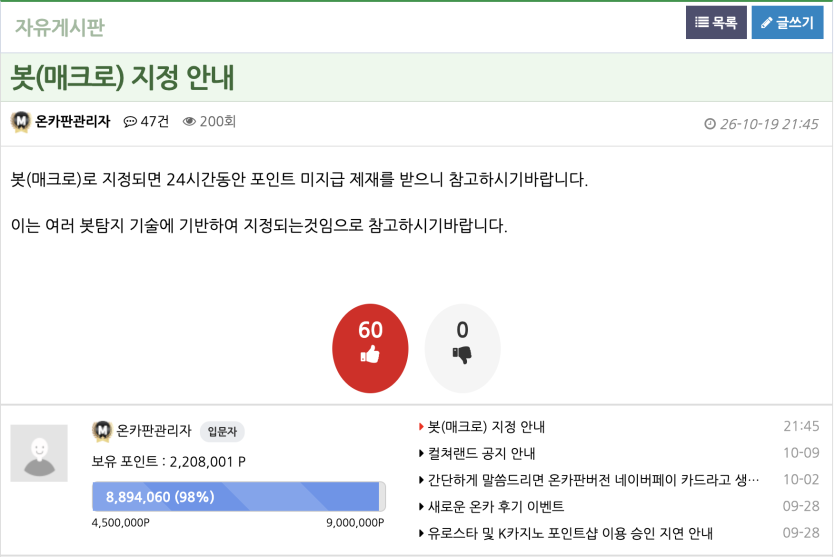835x557 pixels.
Task: Click the gray profile avatar thumbnail
Action: click(39, 453)
